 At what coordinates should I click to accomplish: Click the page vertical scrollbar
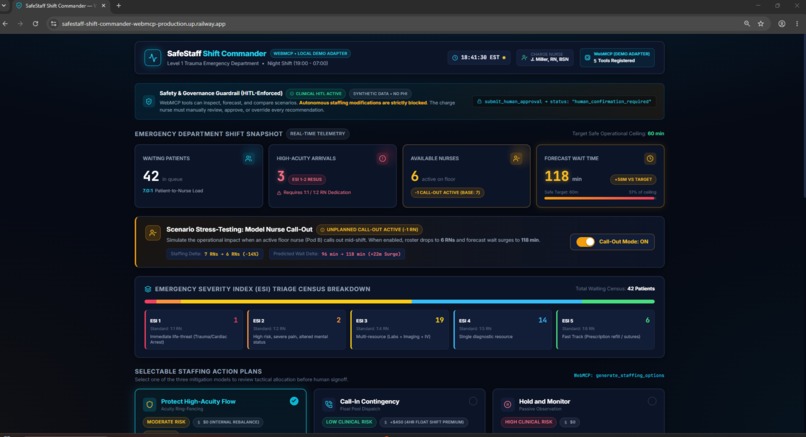click(x=803, y=118)
